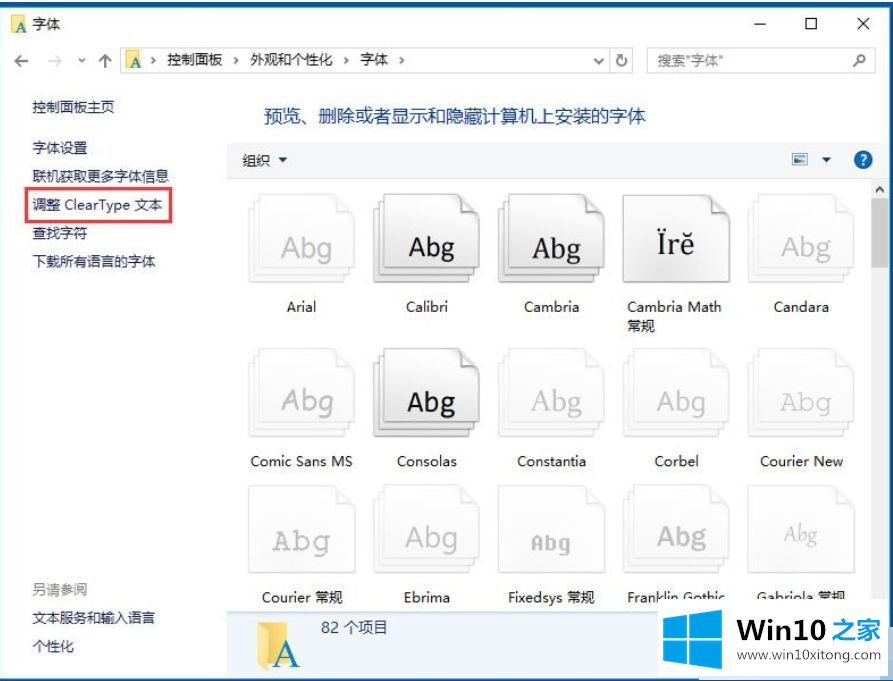The width and height of the screenshot is (893, 681).
Task: Go back with the back arrow
Action: coord(22,60)
